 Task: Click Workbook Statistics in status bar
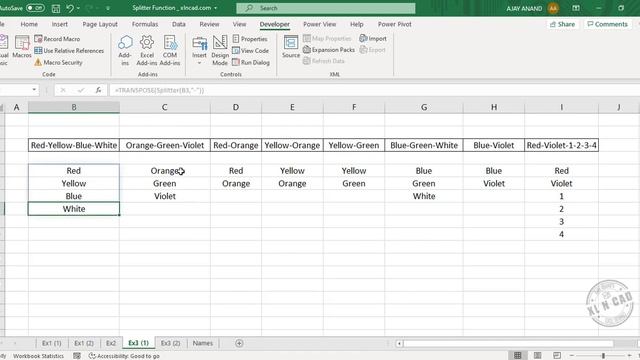click(38, 356)
